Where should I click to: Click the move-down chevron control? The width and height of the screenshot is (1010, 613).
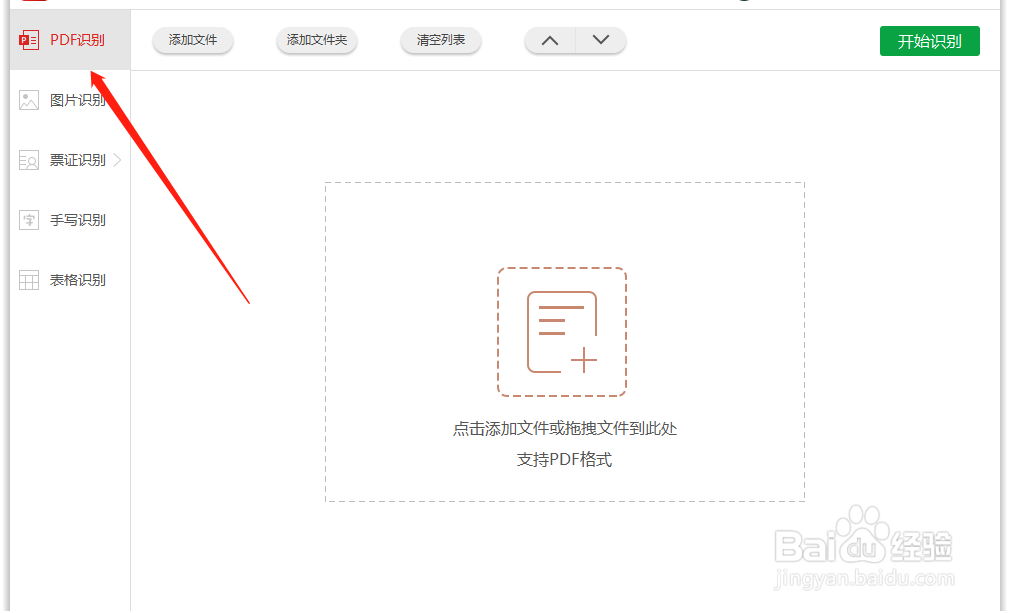[x=600, y=40]
